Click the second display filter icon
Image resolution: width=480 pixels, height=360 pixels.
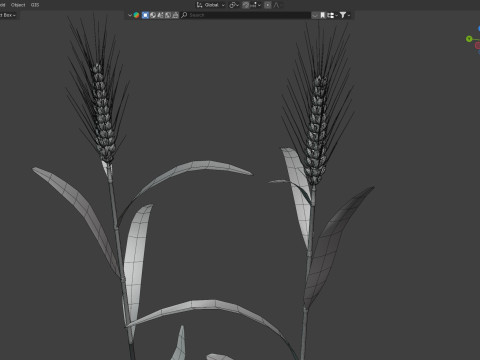tap(153, 15)
